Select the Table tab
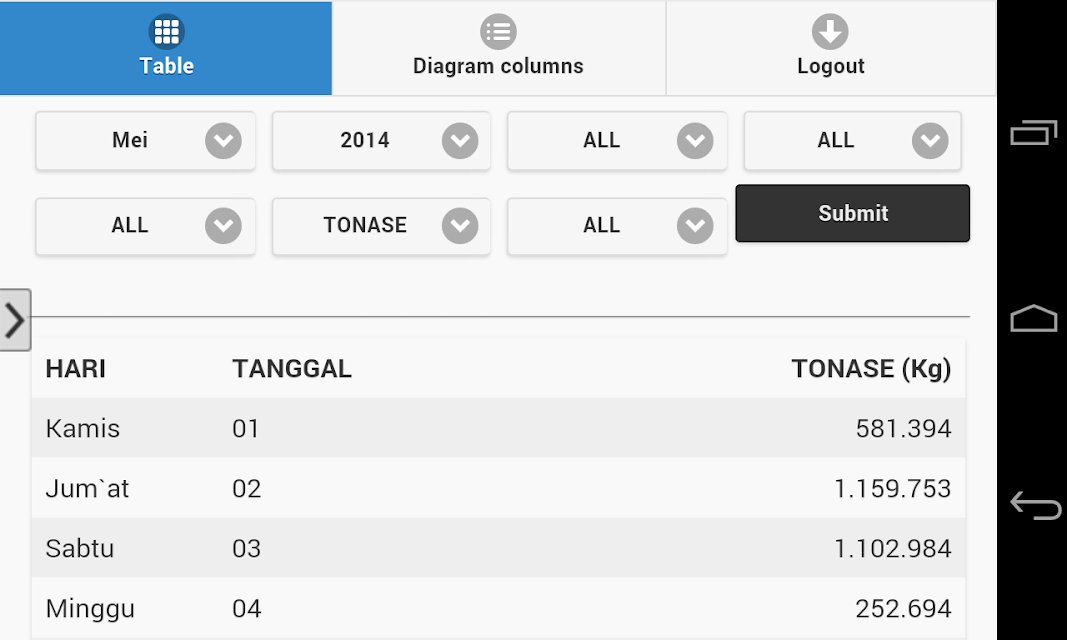The width and height of the screenshot is (1067, 640). click(x=166, y=48)
